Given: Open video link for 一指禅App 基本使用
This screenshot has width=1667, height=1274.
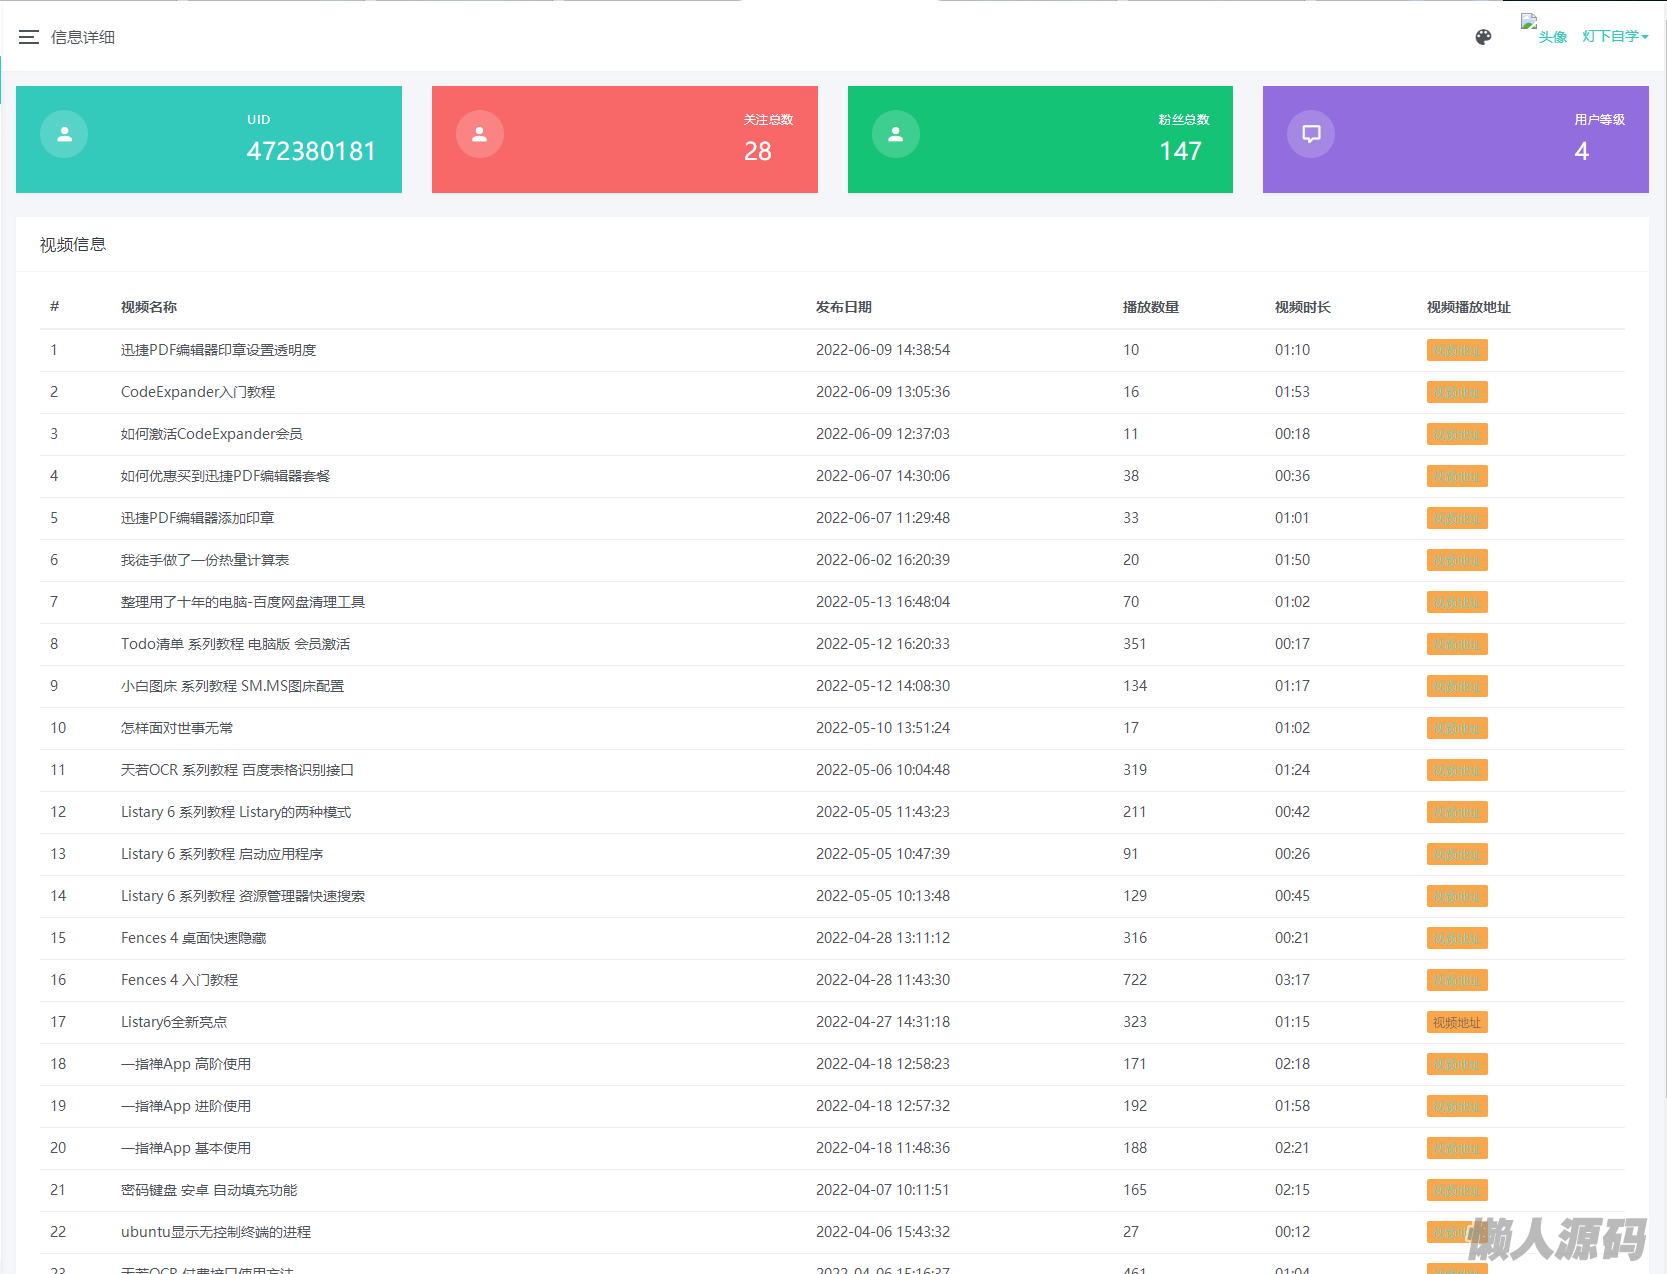Looking at the screenshot, I should 1456,1148.
